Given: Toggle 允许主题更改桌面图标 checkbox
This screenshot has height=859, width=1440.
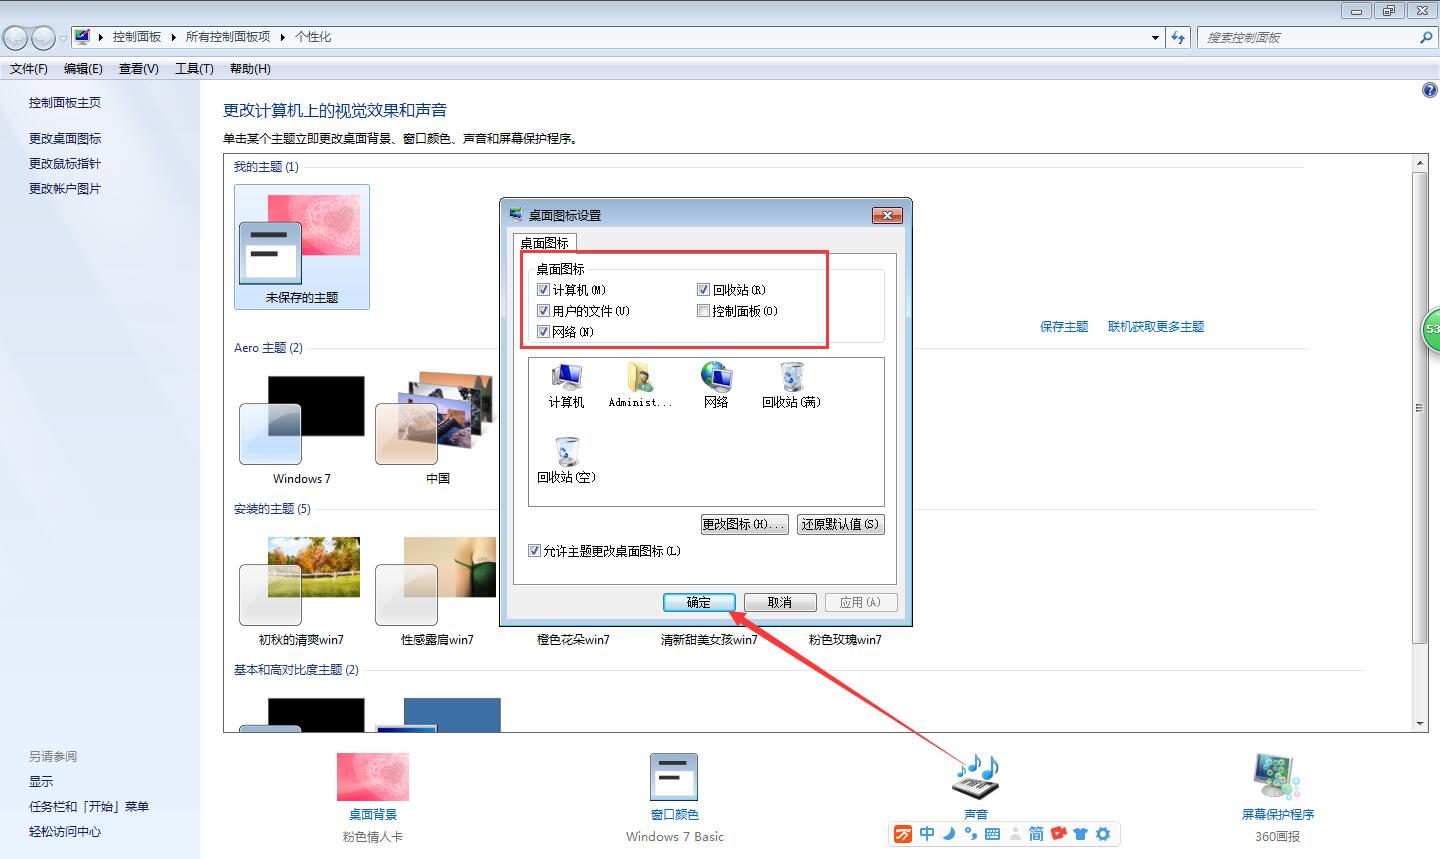Looking at the screenshot, I should [x=534, y=551].
